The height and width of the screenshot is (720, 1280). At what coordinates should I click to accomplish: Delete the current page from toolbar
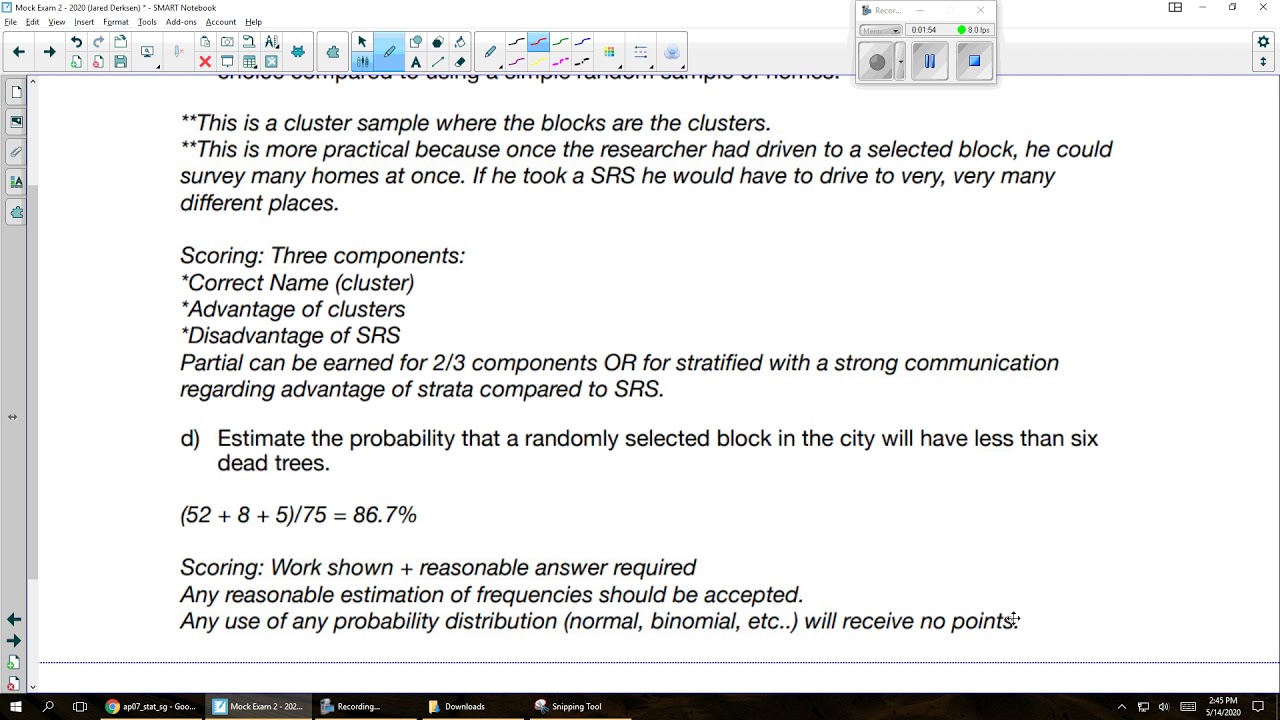click(x=98, y=62)
